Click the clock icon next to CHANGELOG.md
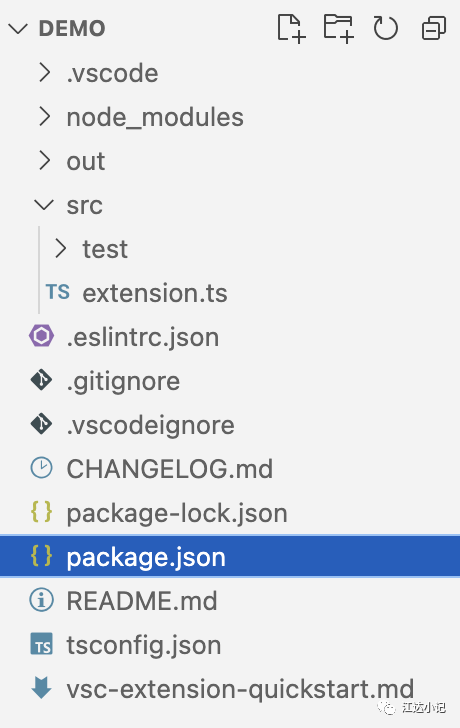The image size is (460, 728). click(x=41, y=468)
